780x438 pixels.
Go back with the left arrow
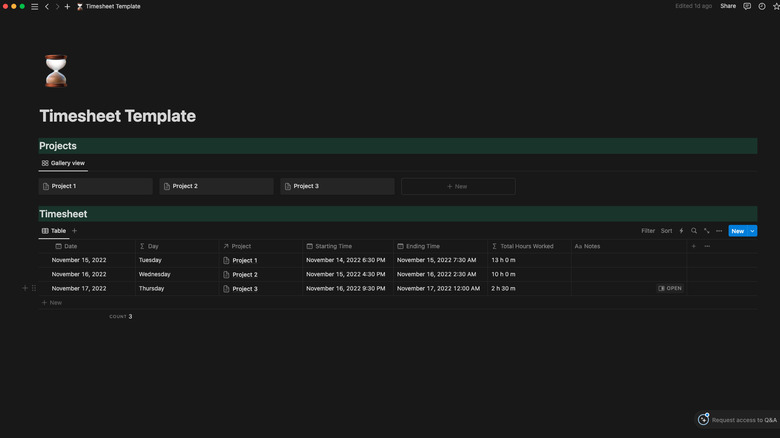point(46,6)
